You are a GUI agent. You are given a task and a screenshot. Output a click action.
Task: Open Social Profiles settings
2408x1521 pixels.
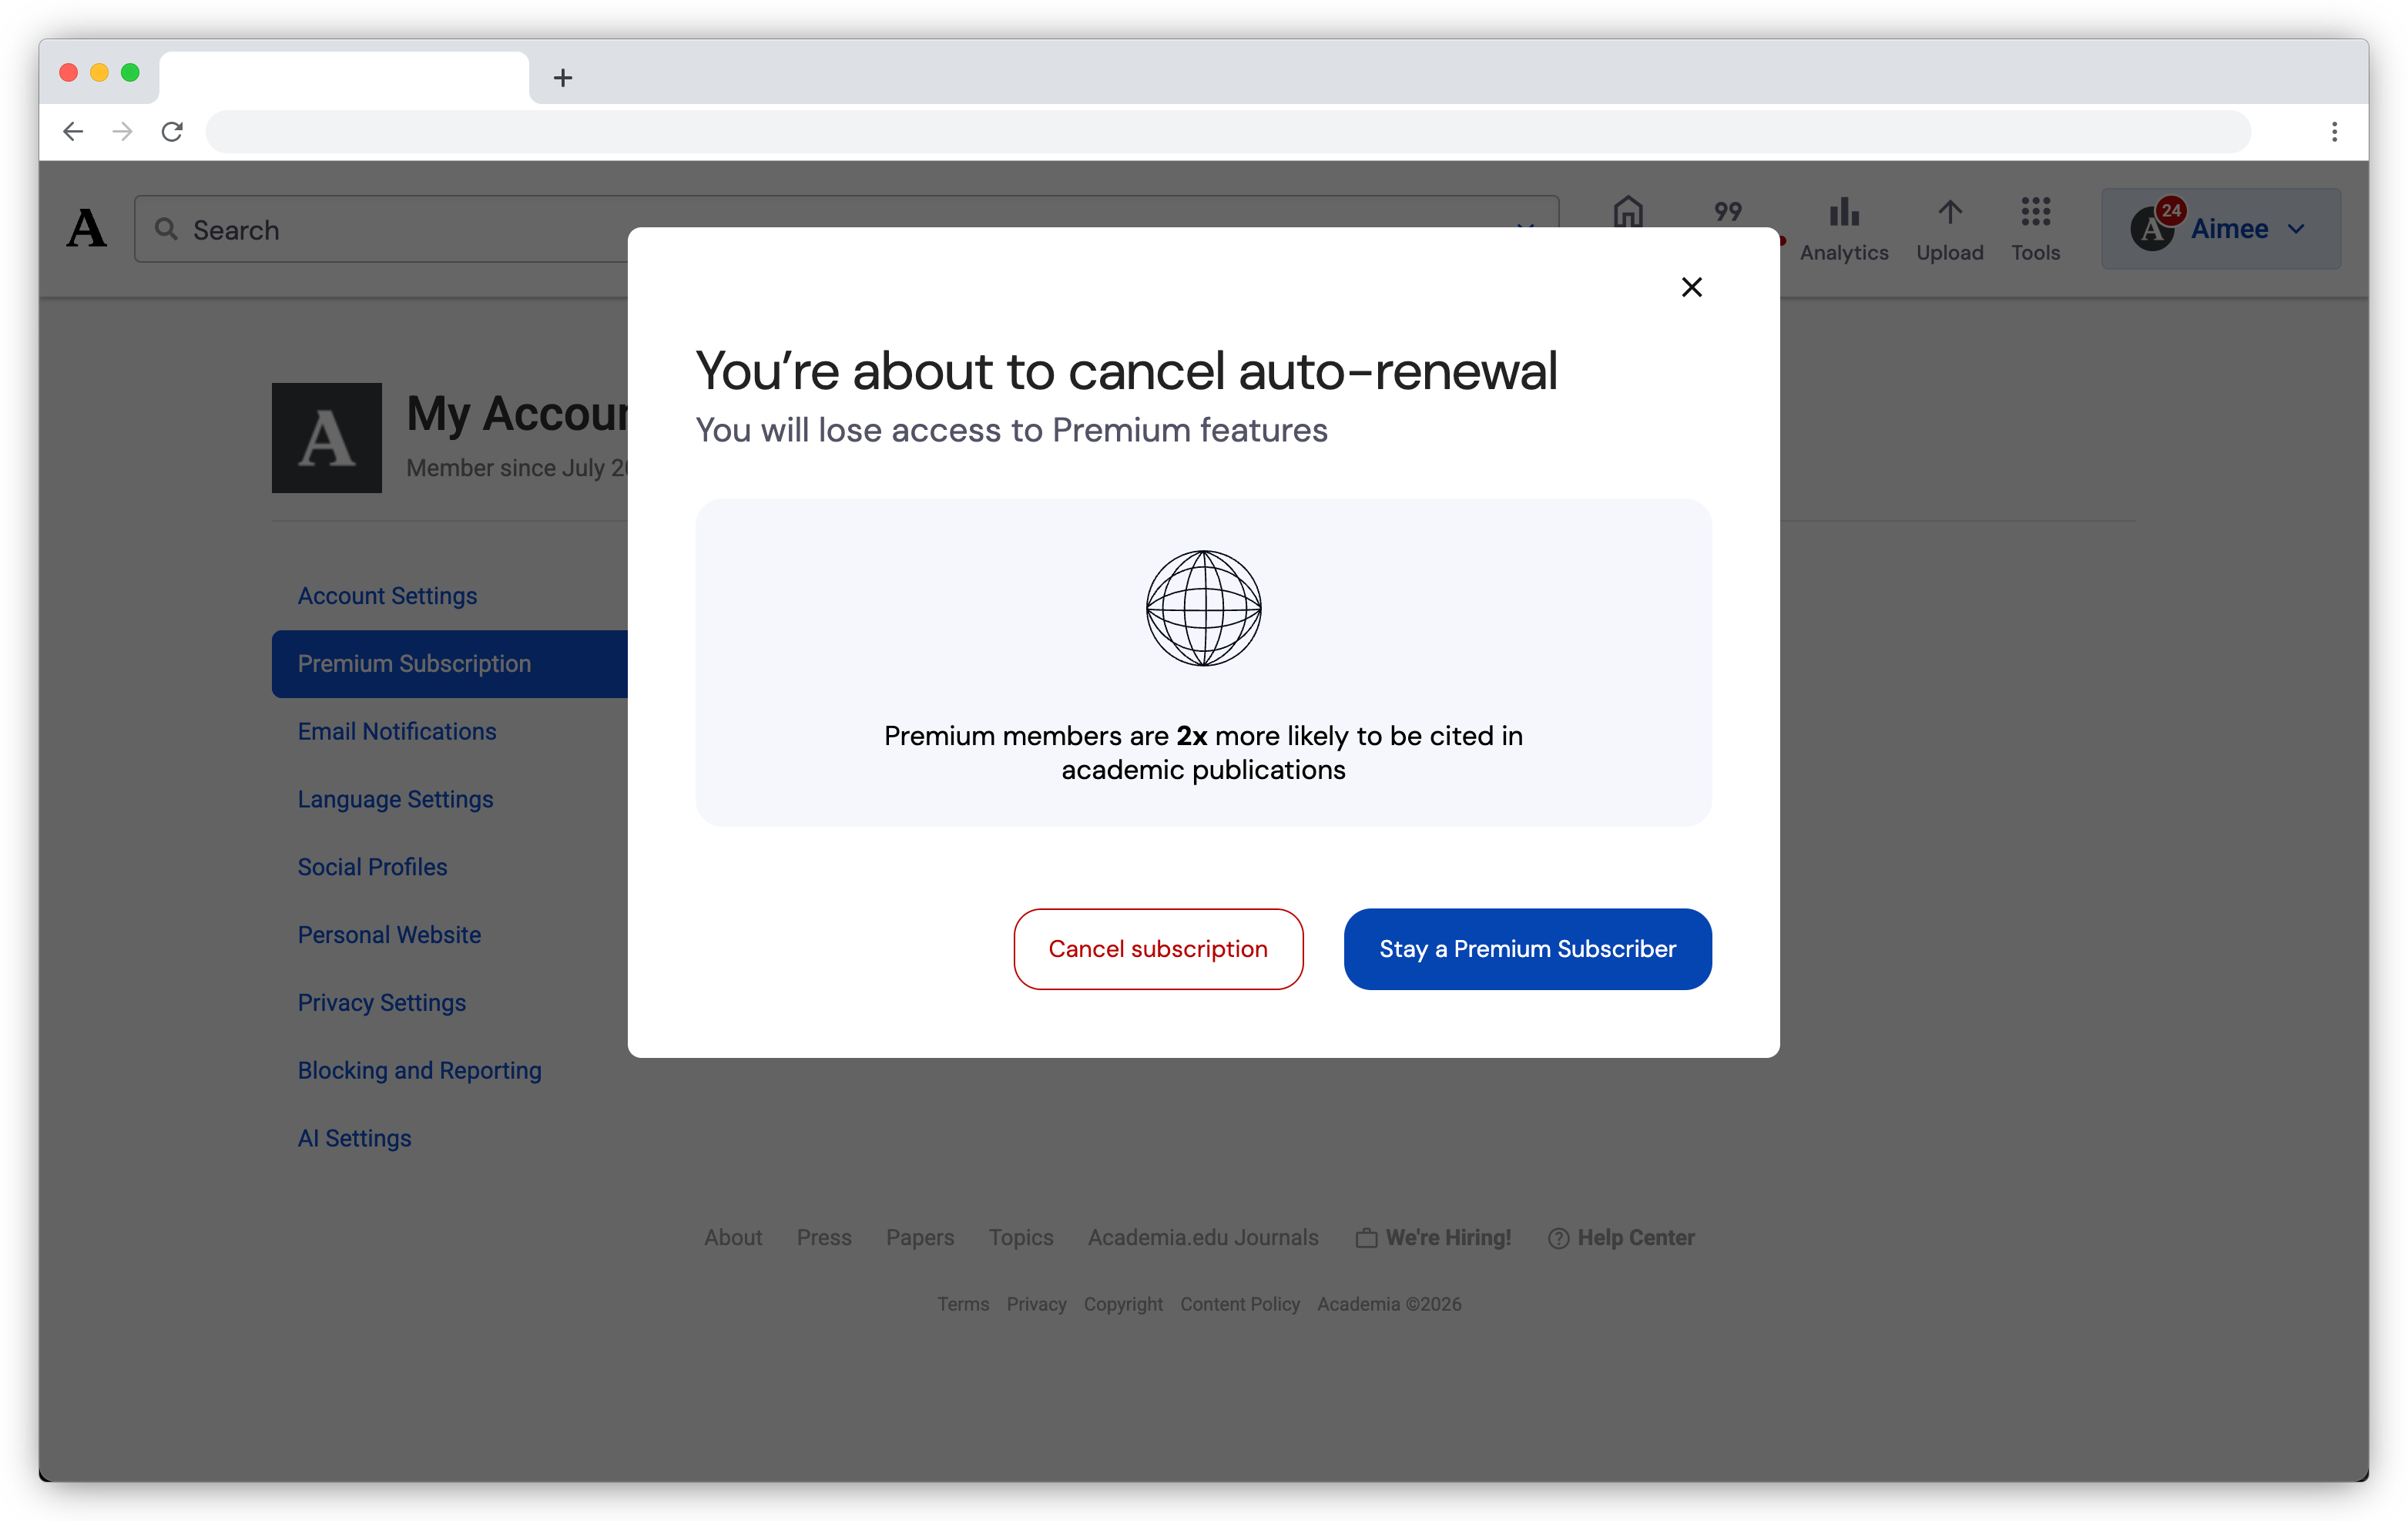372,867
